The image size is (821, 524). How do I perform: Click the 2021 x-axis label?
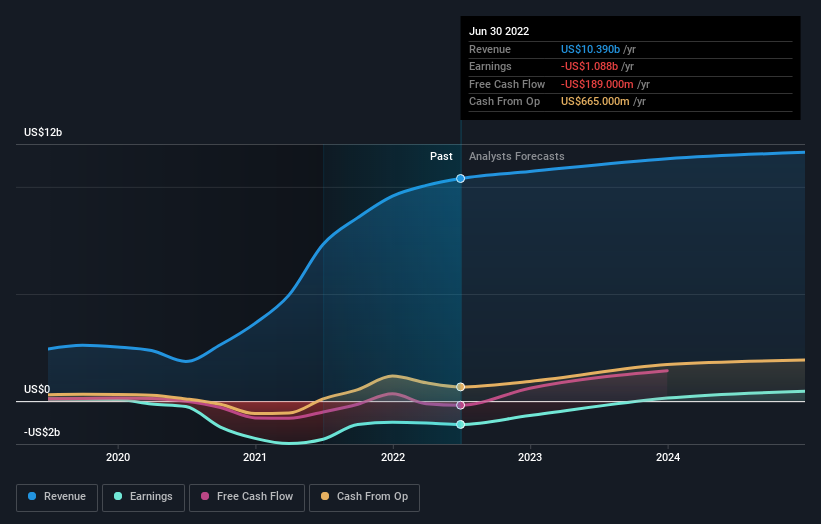tap(255, 458)
